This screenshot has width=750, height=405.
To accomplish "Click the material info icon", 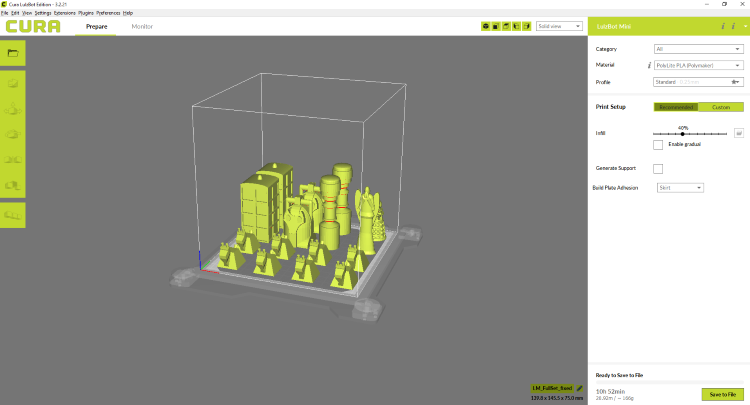I will click(649, 64).
